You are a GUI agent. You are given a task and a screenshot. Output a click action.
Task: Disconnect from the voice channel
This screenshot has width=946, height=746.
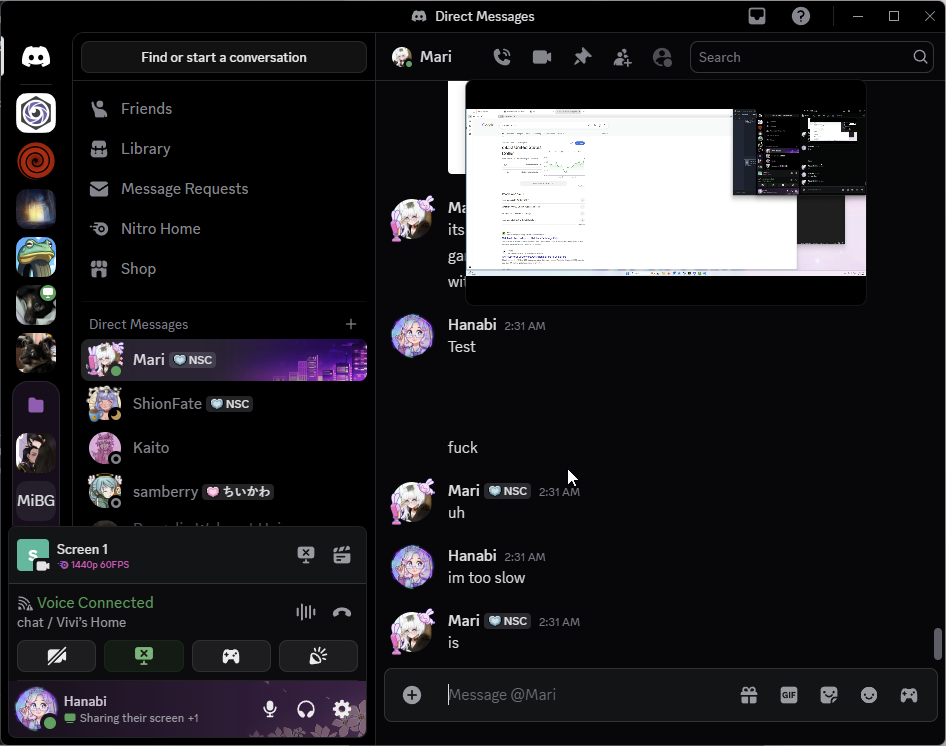(x=342, y=613)
